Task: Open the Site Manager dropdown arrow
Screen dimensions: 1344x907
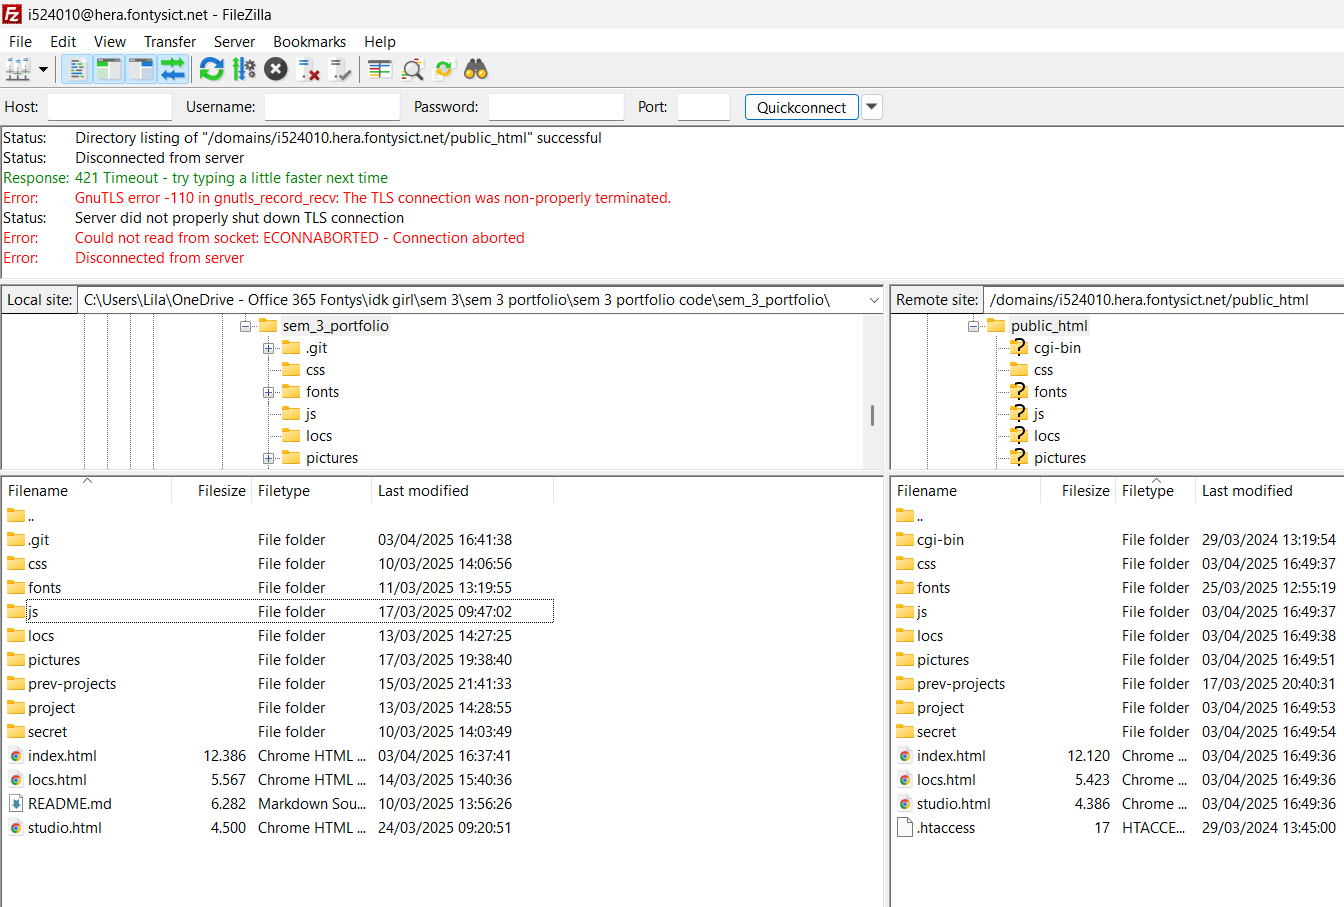Action: click(43, 69)
